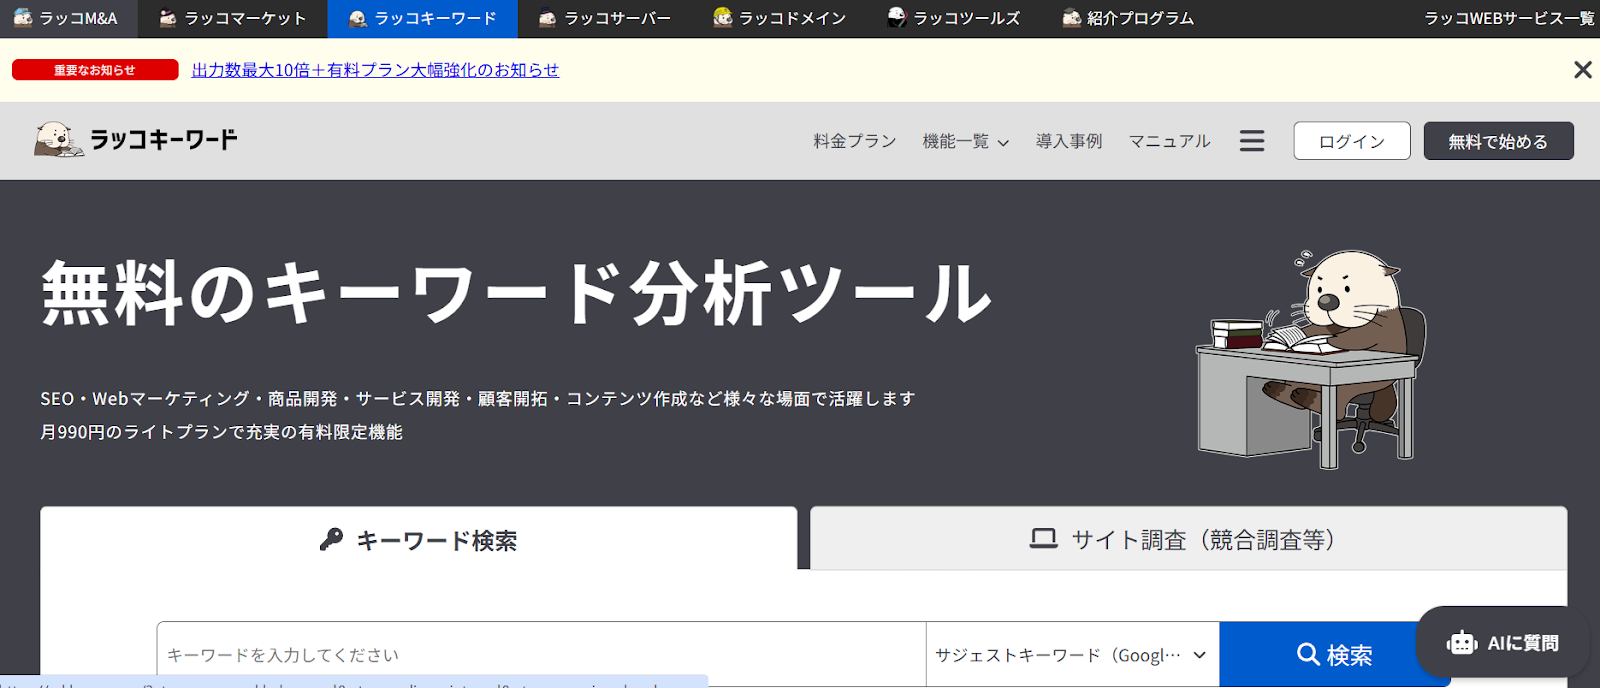Click the 無料で始める button
The image size is (1600, 688).
(1498, 141)
